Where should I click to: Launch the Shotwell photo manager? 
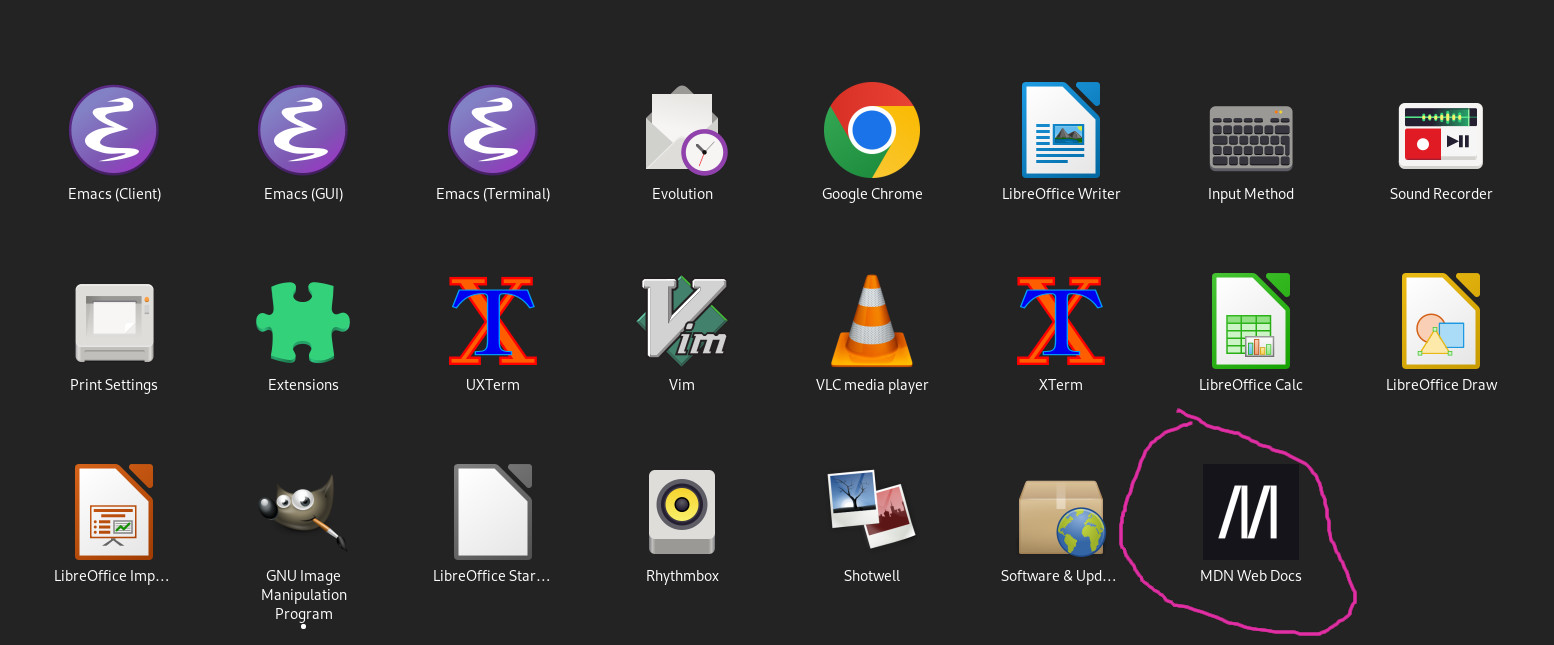[x=872, y=510]
